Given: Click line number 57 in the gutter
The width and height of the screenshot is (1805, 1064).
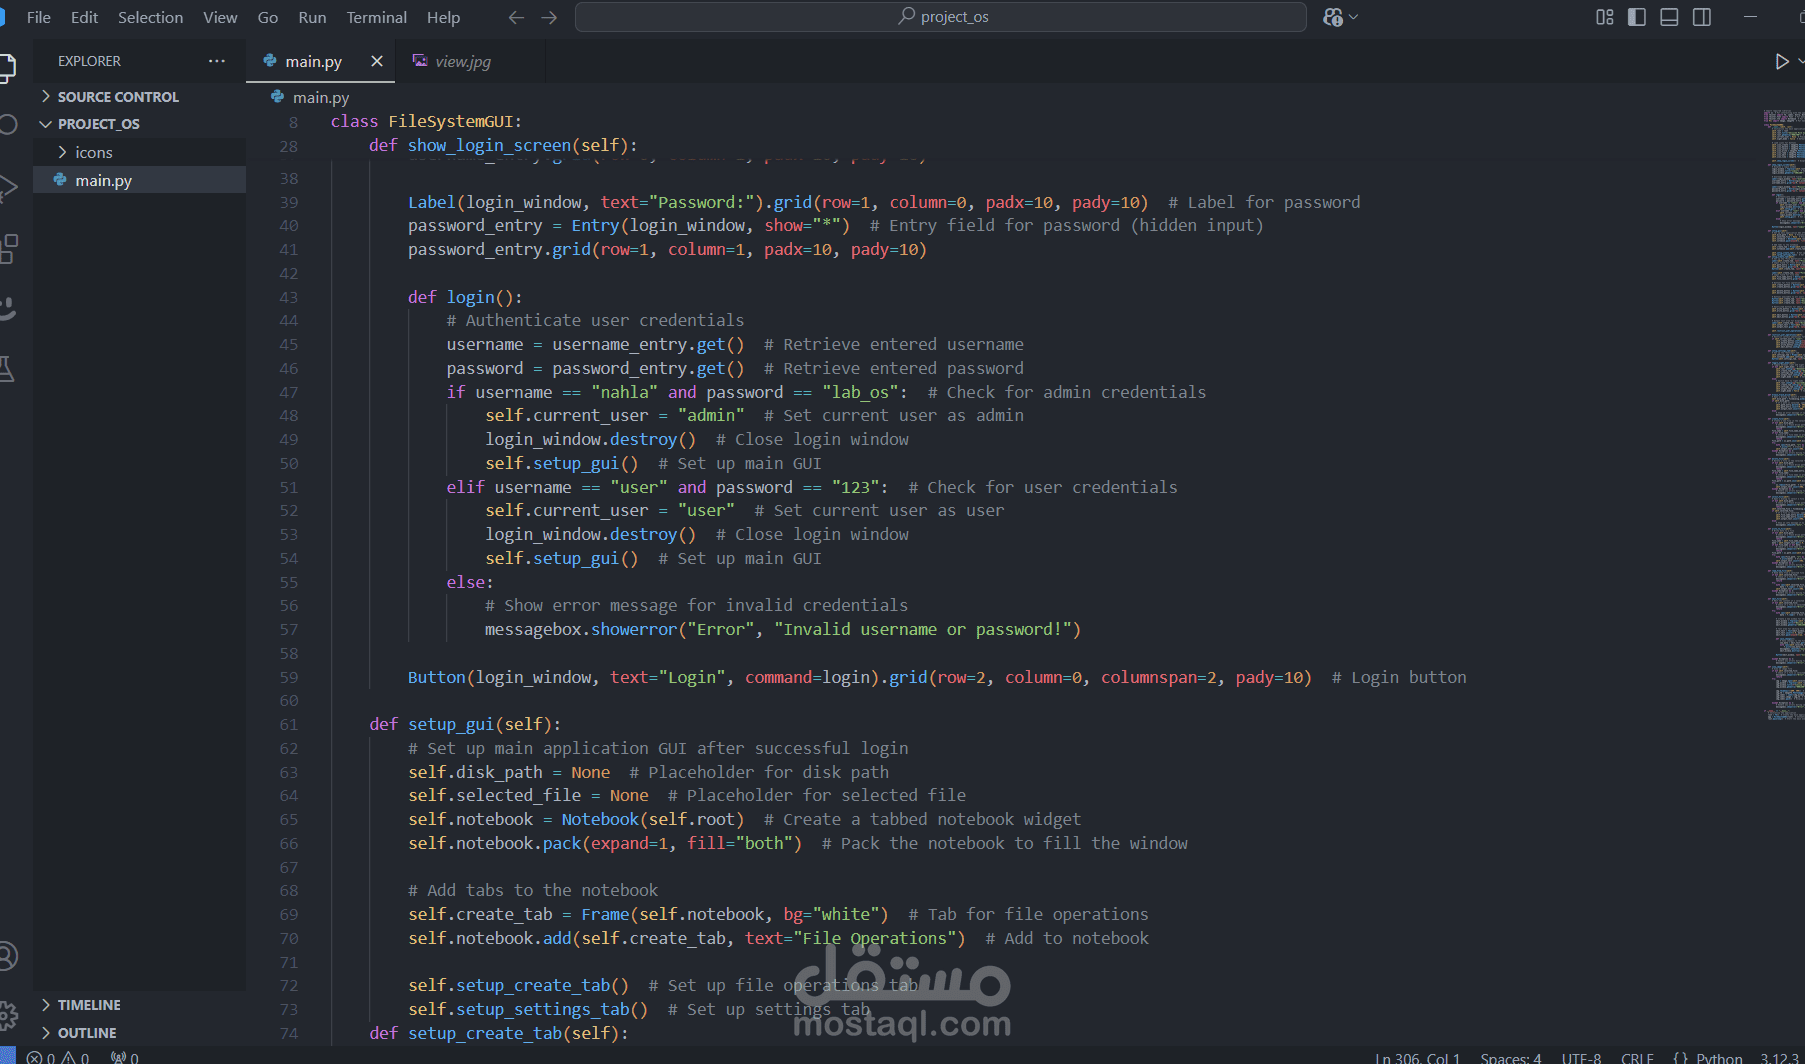Looking at the screenshot, I should click(x=289, y=629).
